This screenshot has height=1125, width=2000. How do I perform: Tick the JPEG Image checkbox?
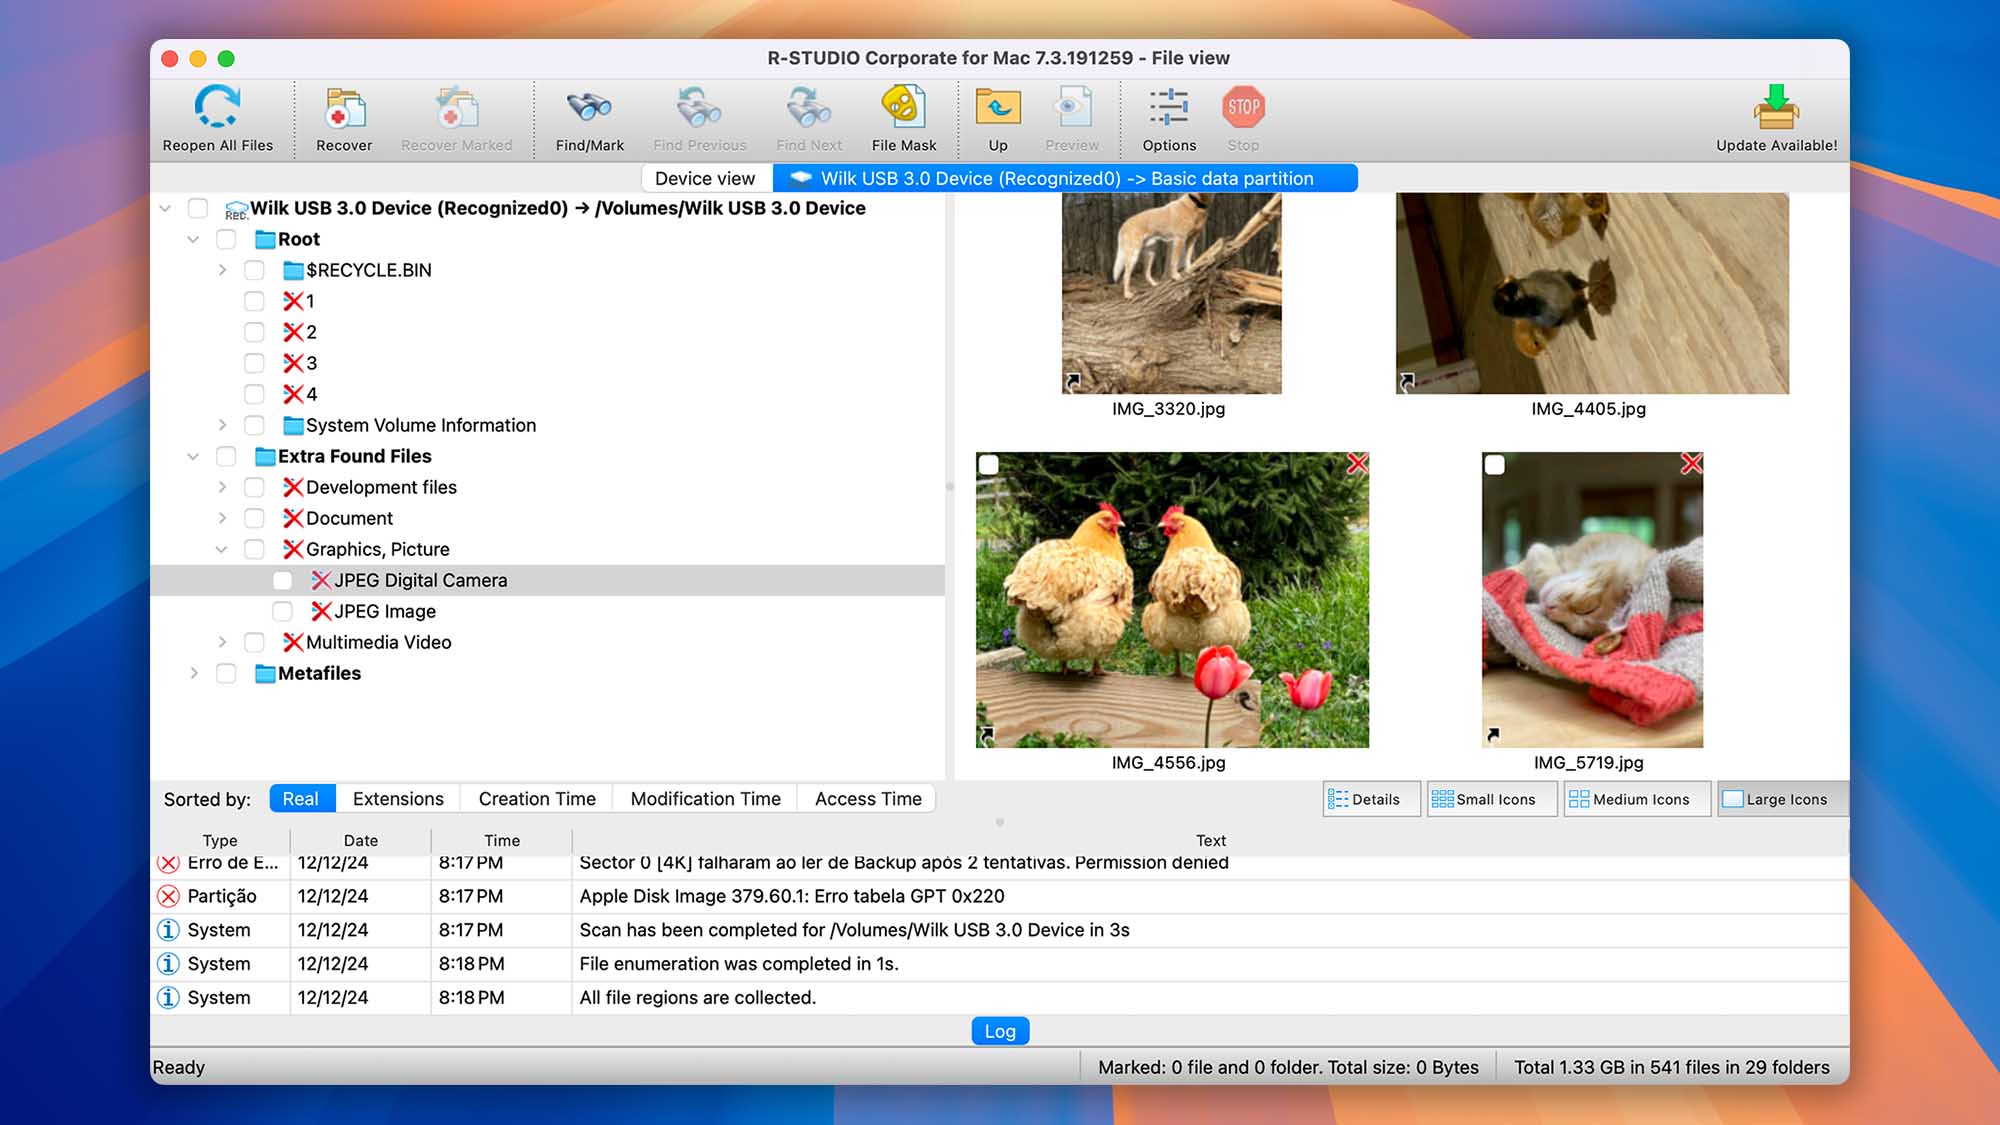[x=283, y=611]
